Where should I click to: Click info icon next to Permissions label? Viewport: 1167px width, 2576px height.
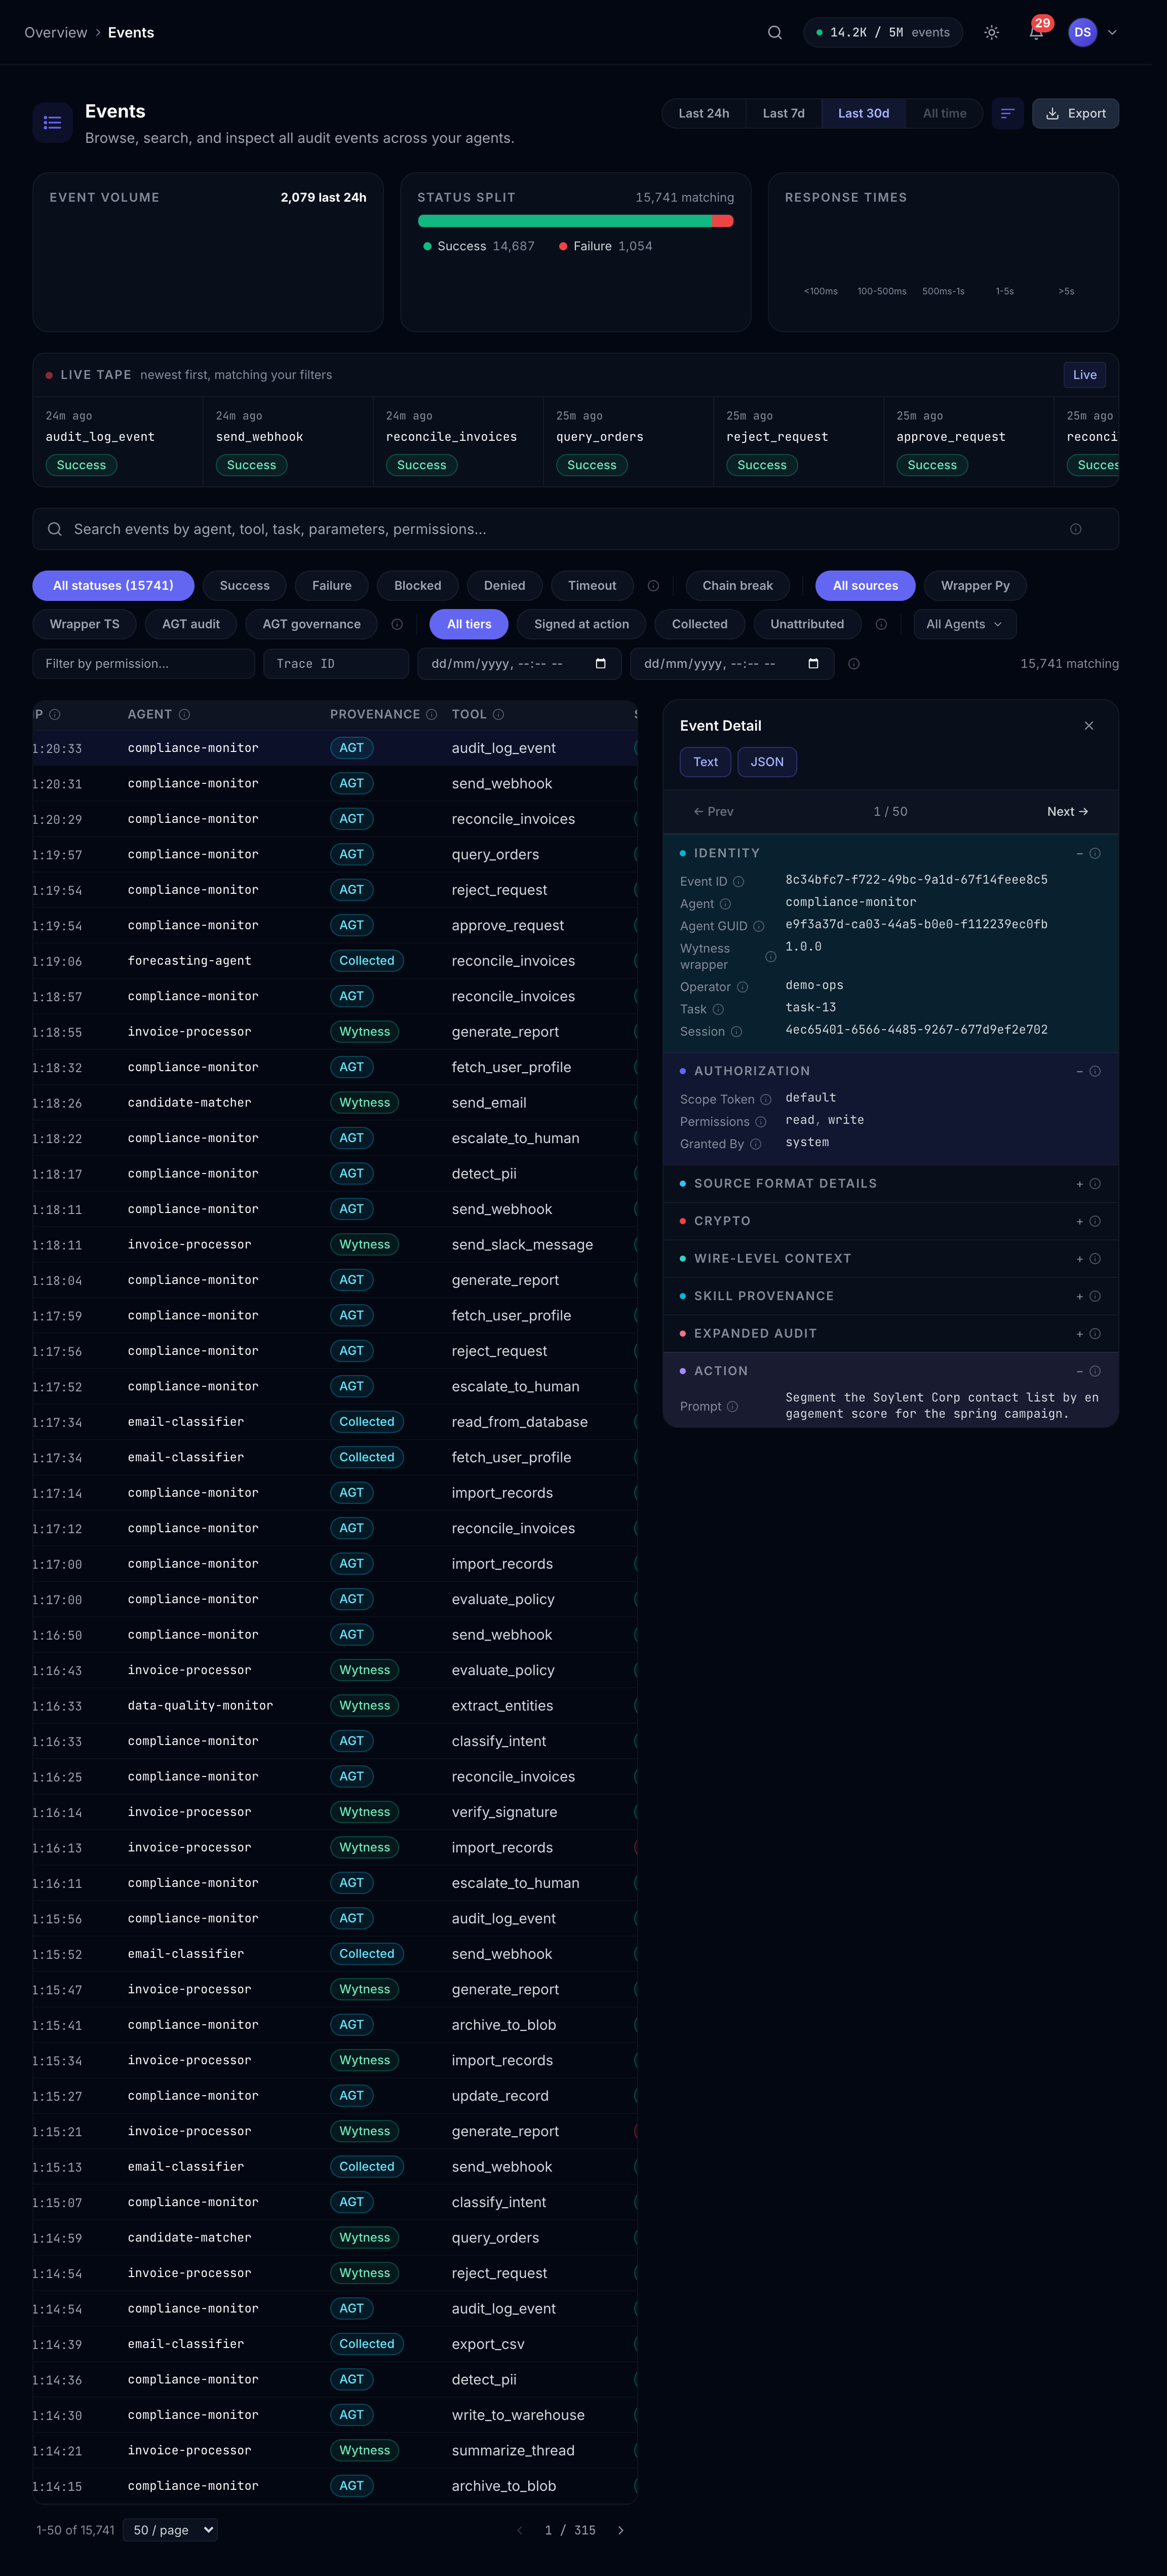(x=760, y=1122)
